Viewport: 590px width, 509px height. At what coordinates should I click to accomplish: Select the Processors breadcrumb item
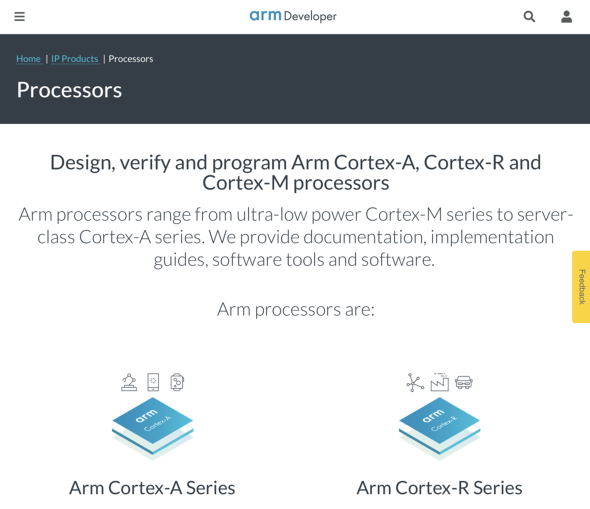[x=131, y=59]
